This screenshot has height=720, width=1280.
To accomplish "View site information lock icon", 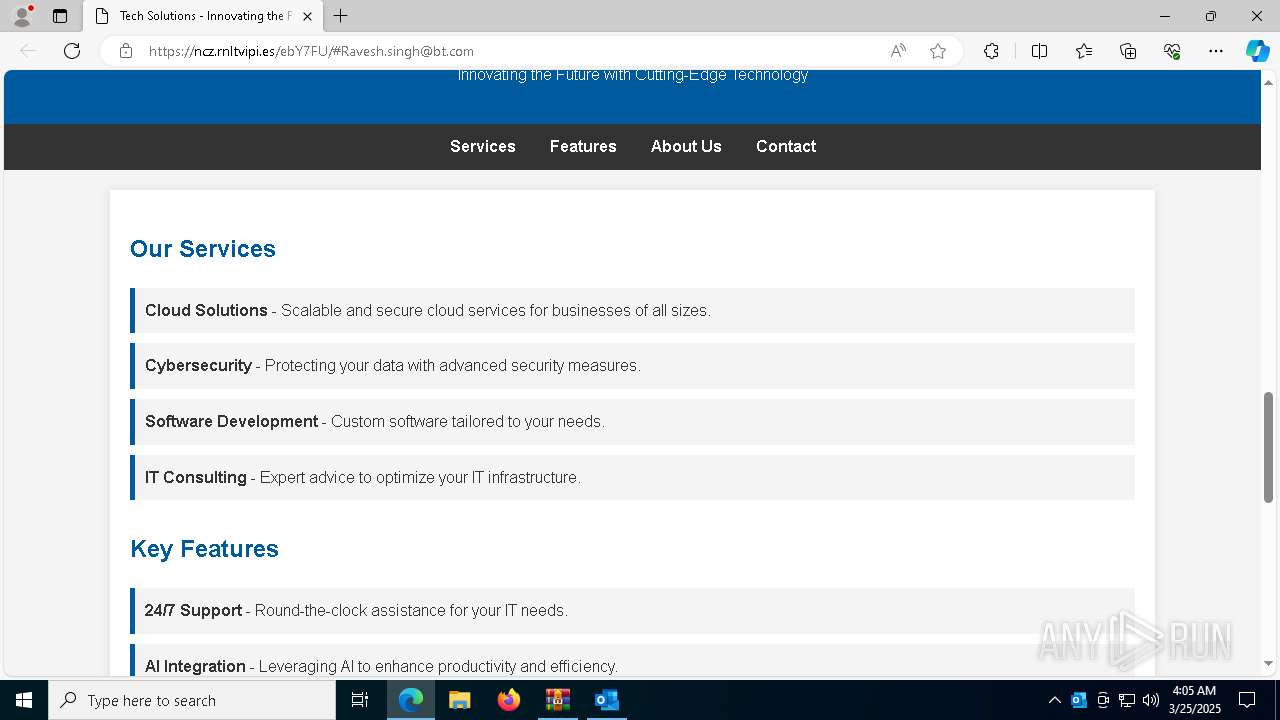I will pos(126,51).
